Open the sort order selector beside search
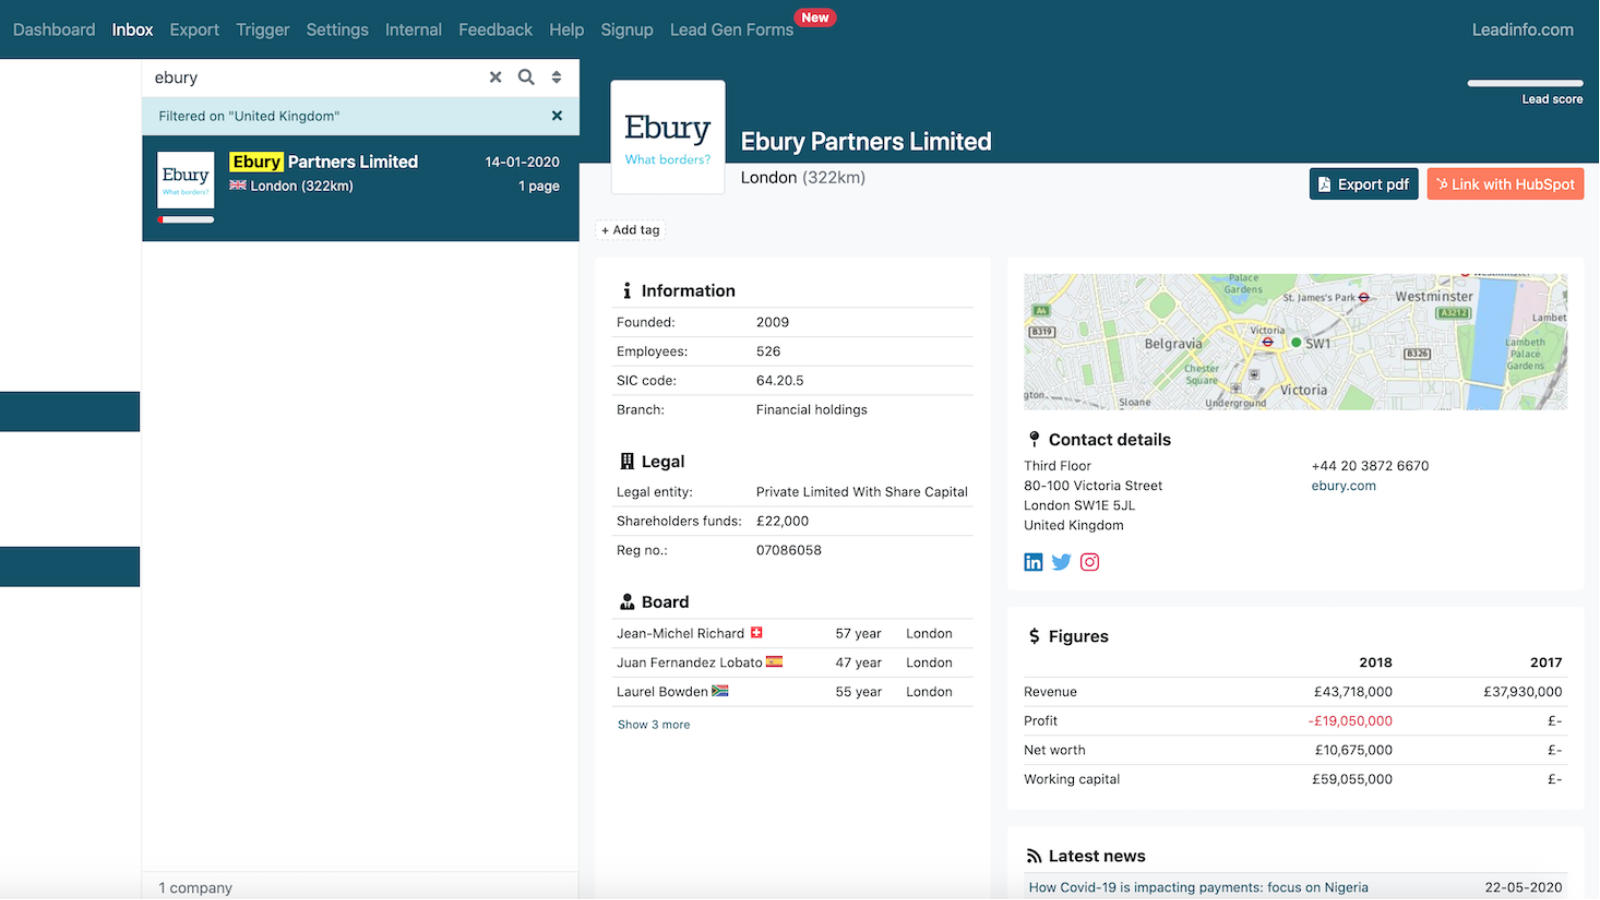Image resolution: width=1600 pixels, height=900 pixels. point(556,77)
